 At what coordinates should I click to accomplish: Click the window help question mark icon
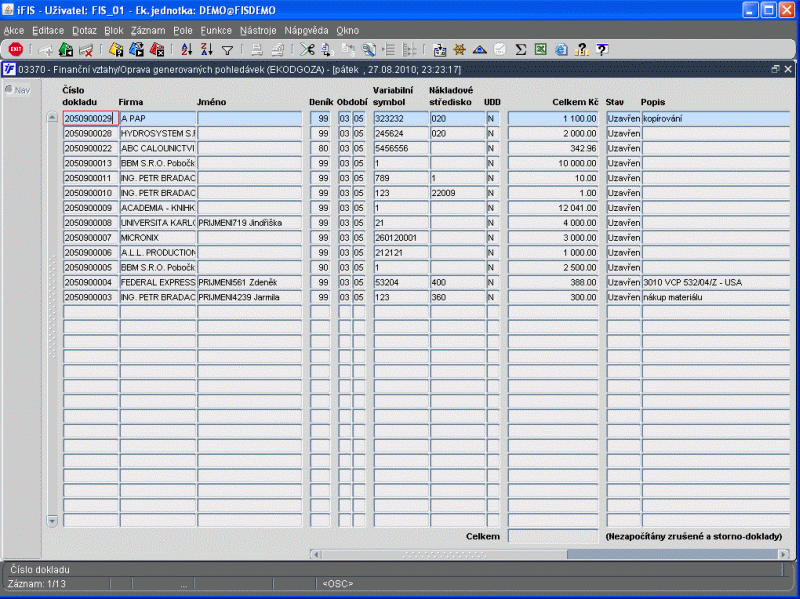pos(602,49)
